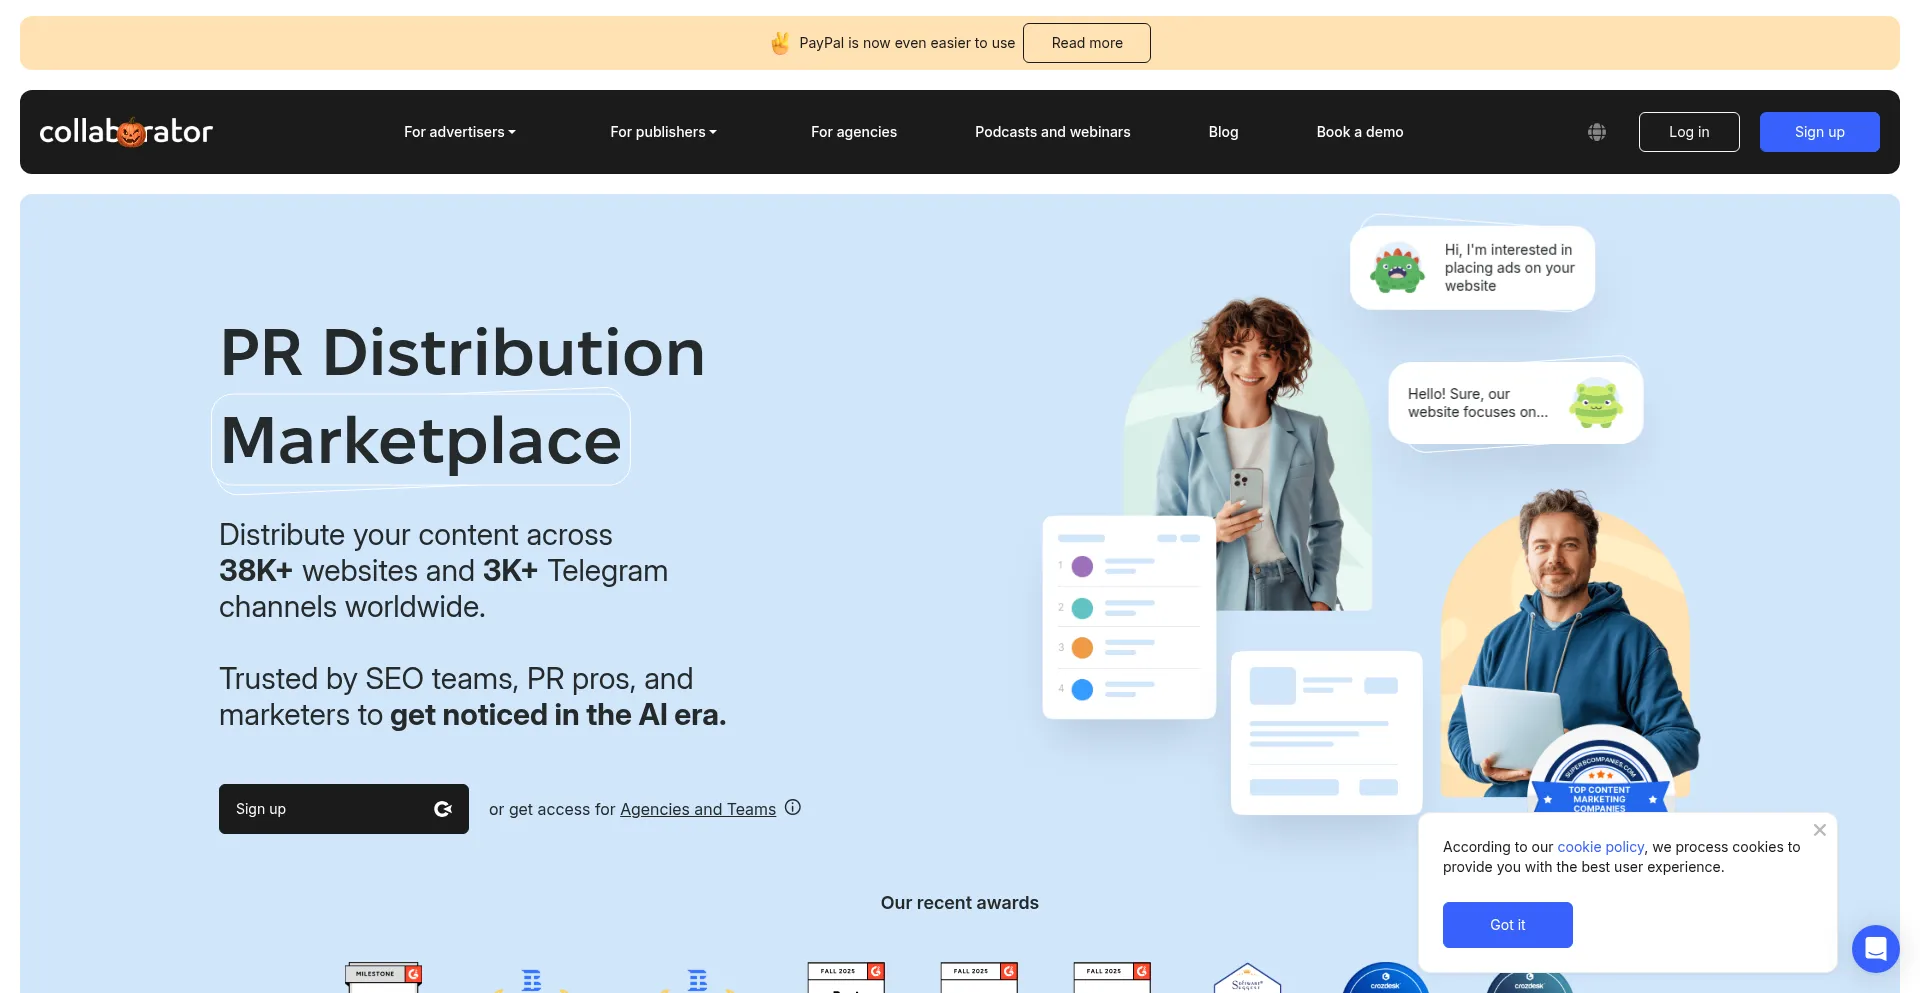Image resolution: width=1920 pixels, height=993 pixels.
Task: Click the Collaborator logo in the navbar
Action: pos(126,132)
